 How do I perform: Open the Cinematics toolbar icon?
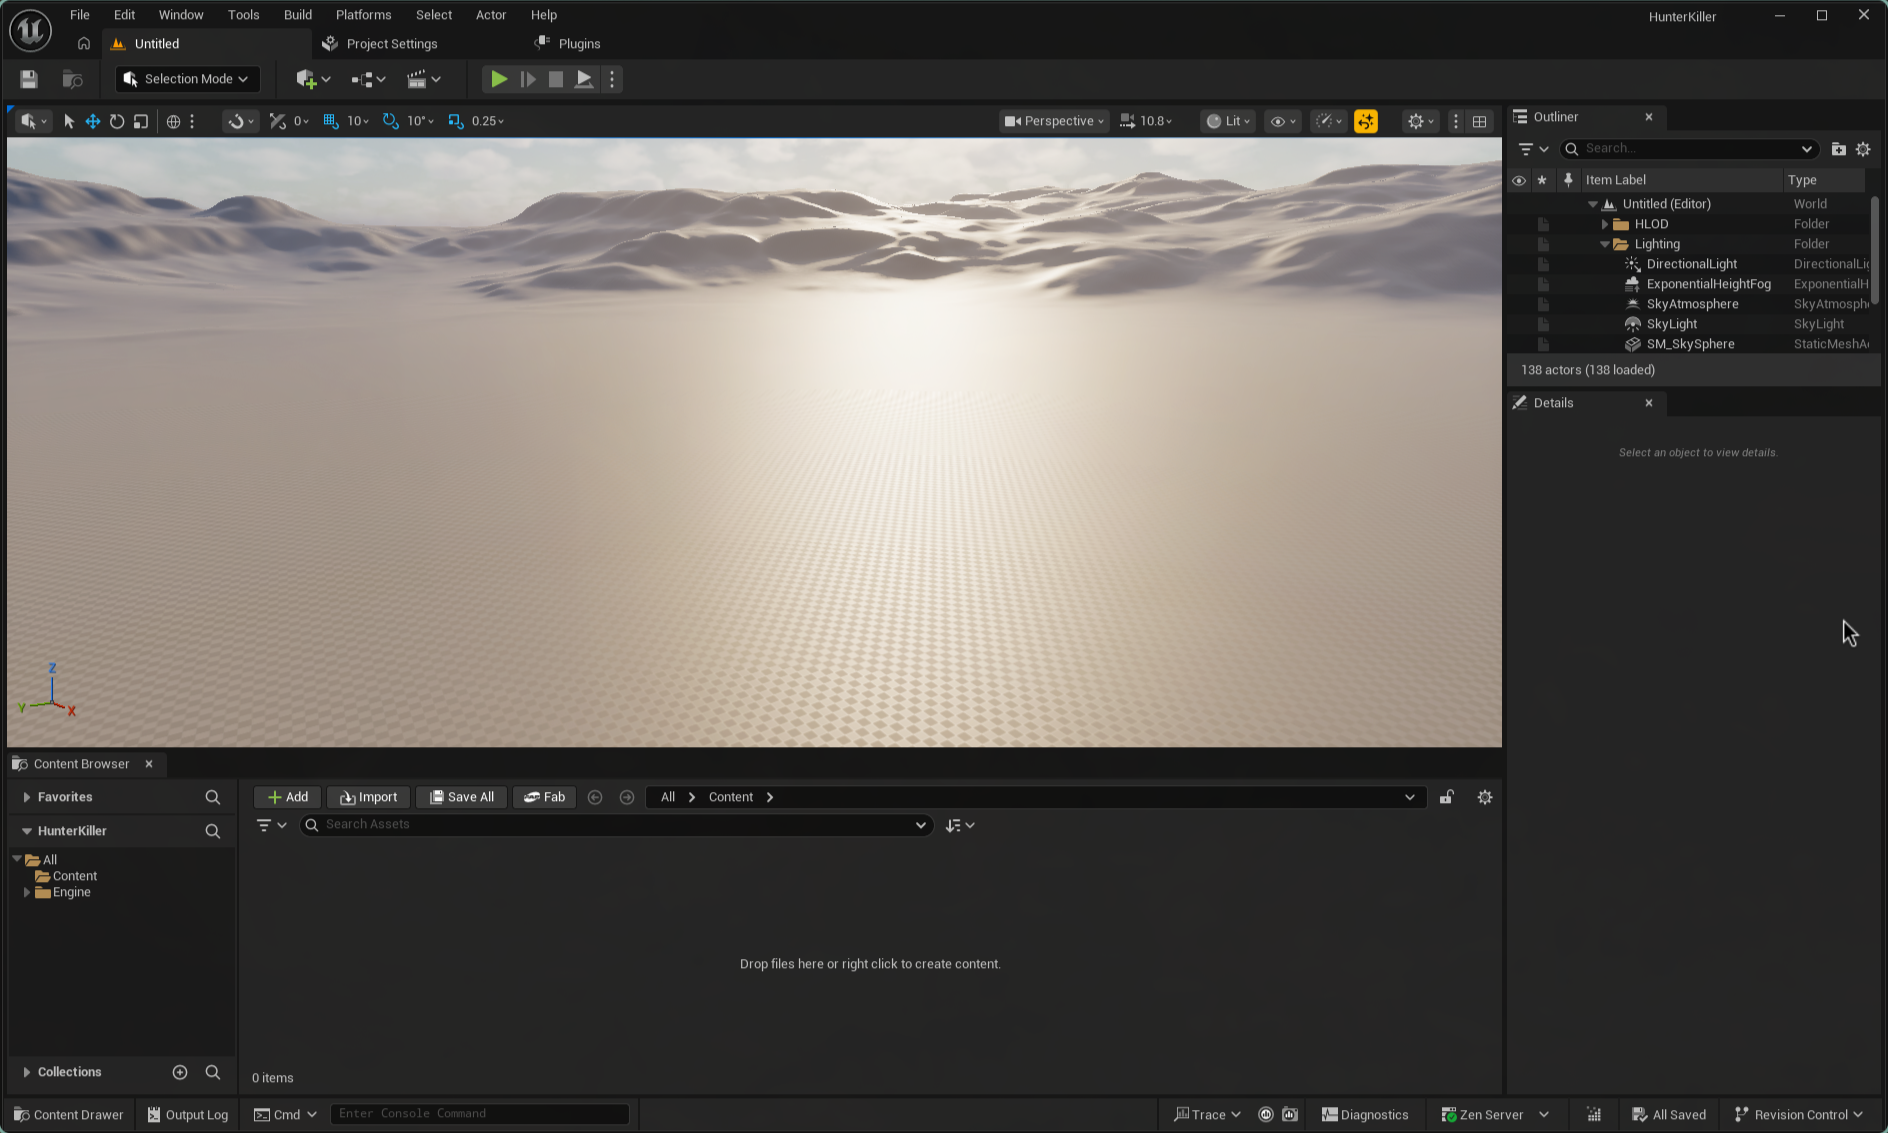pos(417,79)
